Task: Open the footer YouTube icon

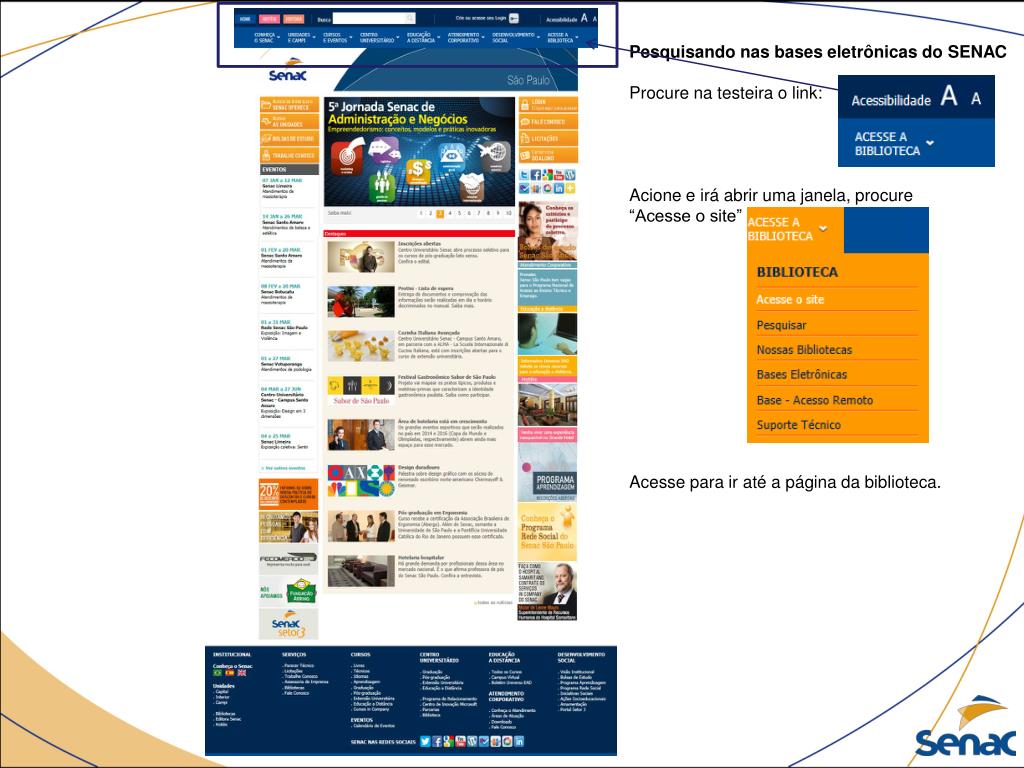Action: coord(460,741)
